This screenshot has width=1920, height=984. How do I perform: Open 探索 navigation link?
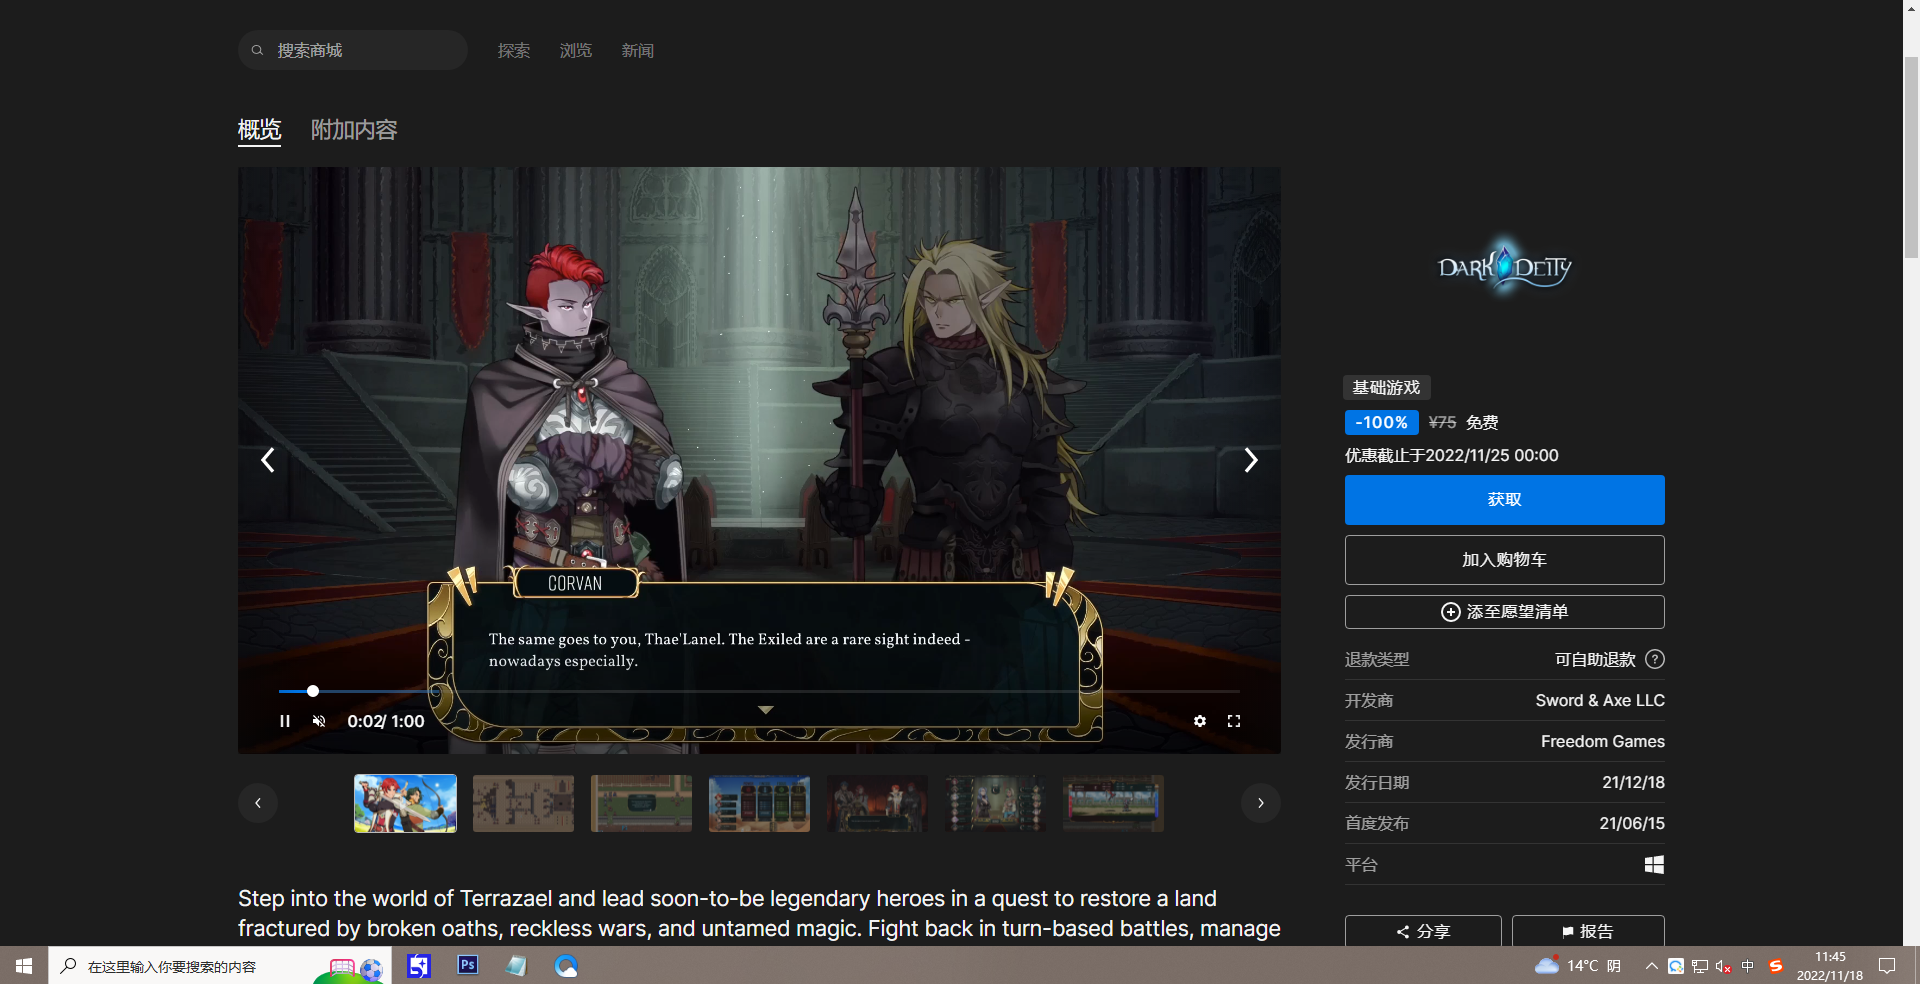tap(514, 50)
